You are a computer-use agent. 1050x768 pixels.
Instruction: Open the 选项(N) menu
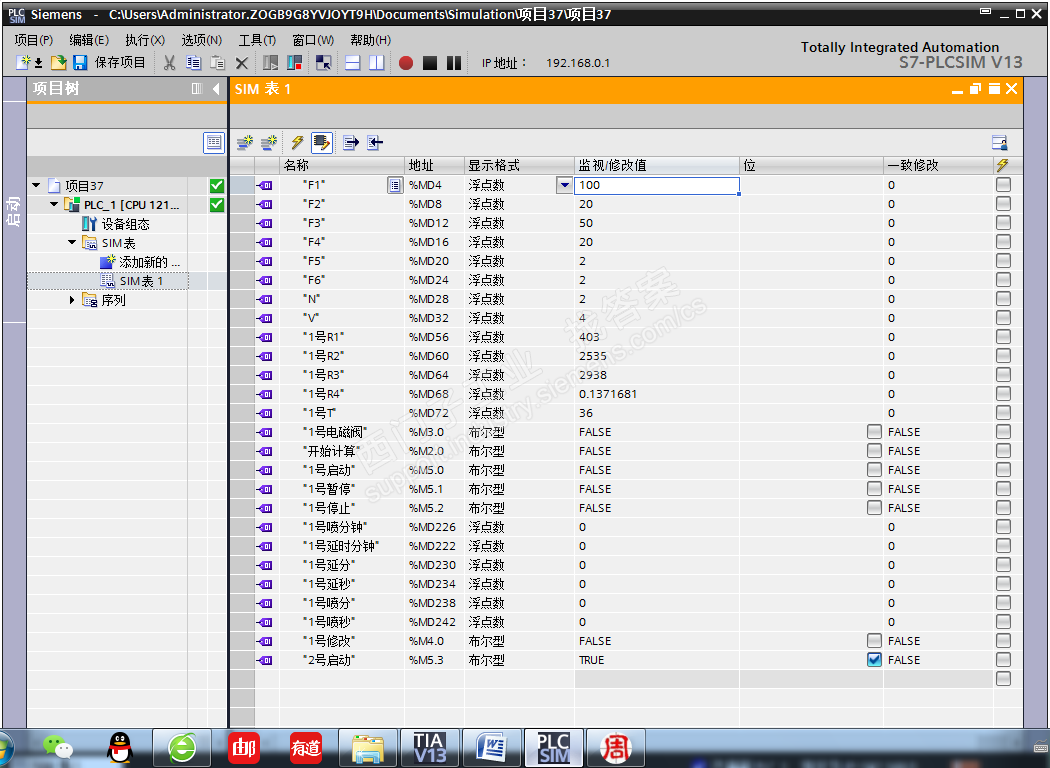[x=202, y=40]
